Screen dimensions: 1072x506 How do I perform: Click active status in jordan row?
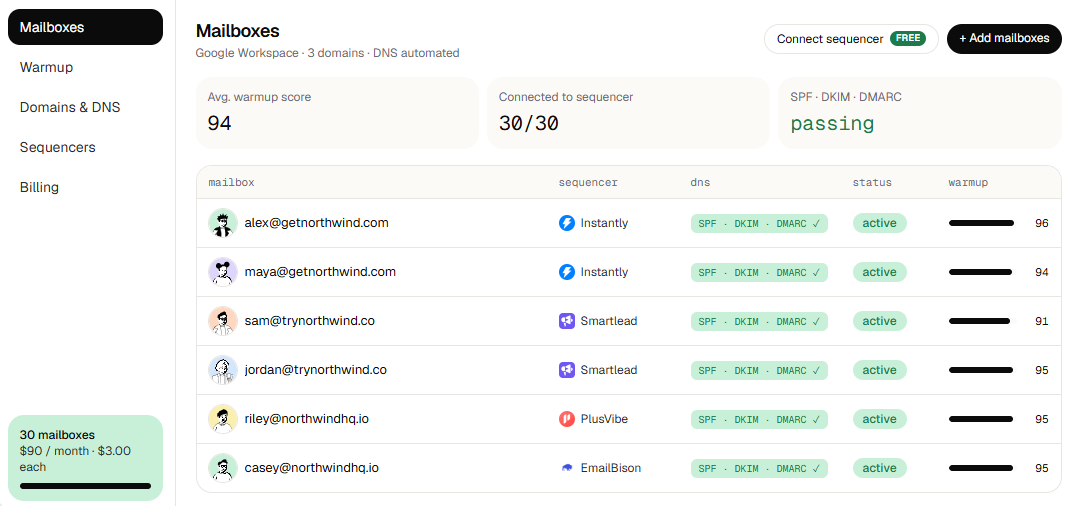tap(879, 370)
